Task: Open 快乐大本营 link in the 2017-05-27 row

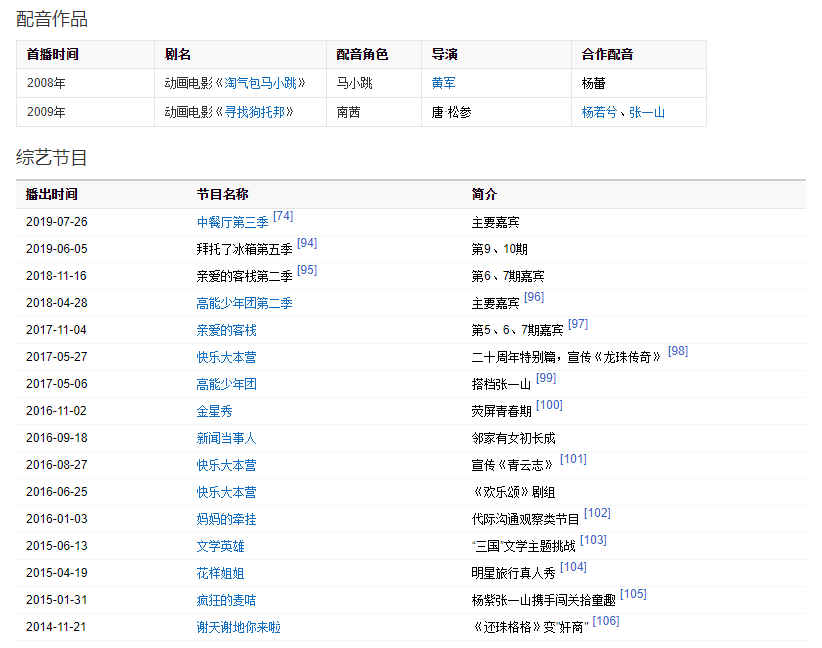Action: click(226, 357)
